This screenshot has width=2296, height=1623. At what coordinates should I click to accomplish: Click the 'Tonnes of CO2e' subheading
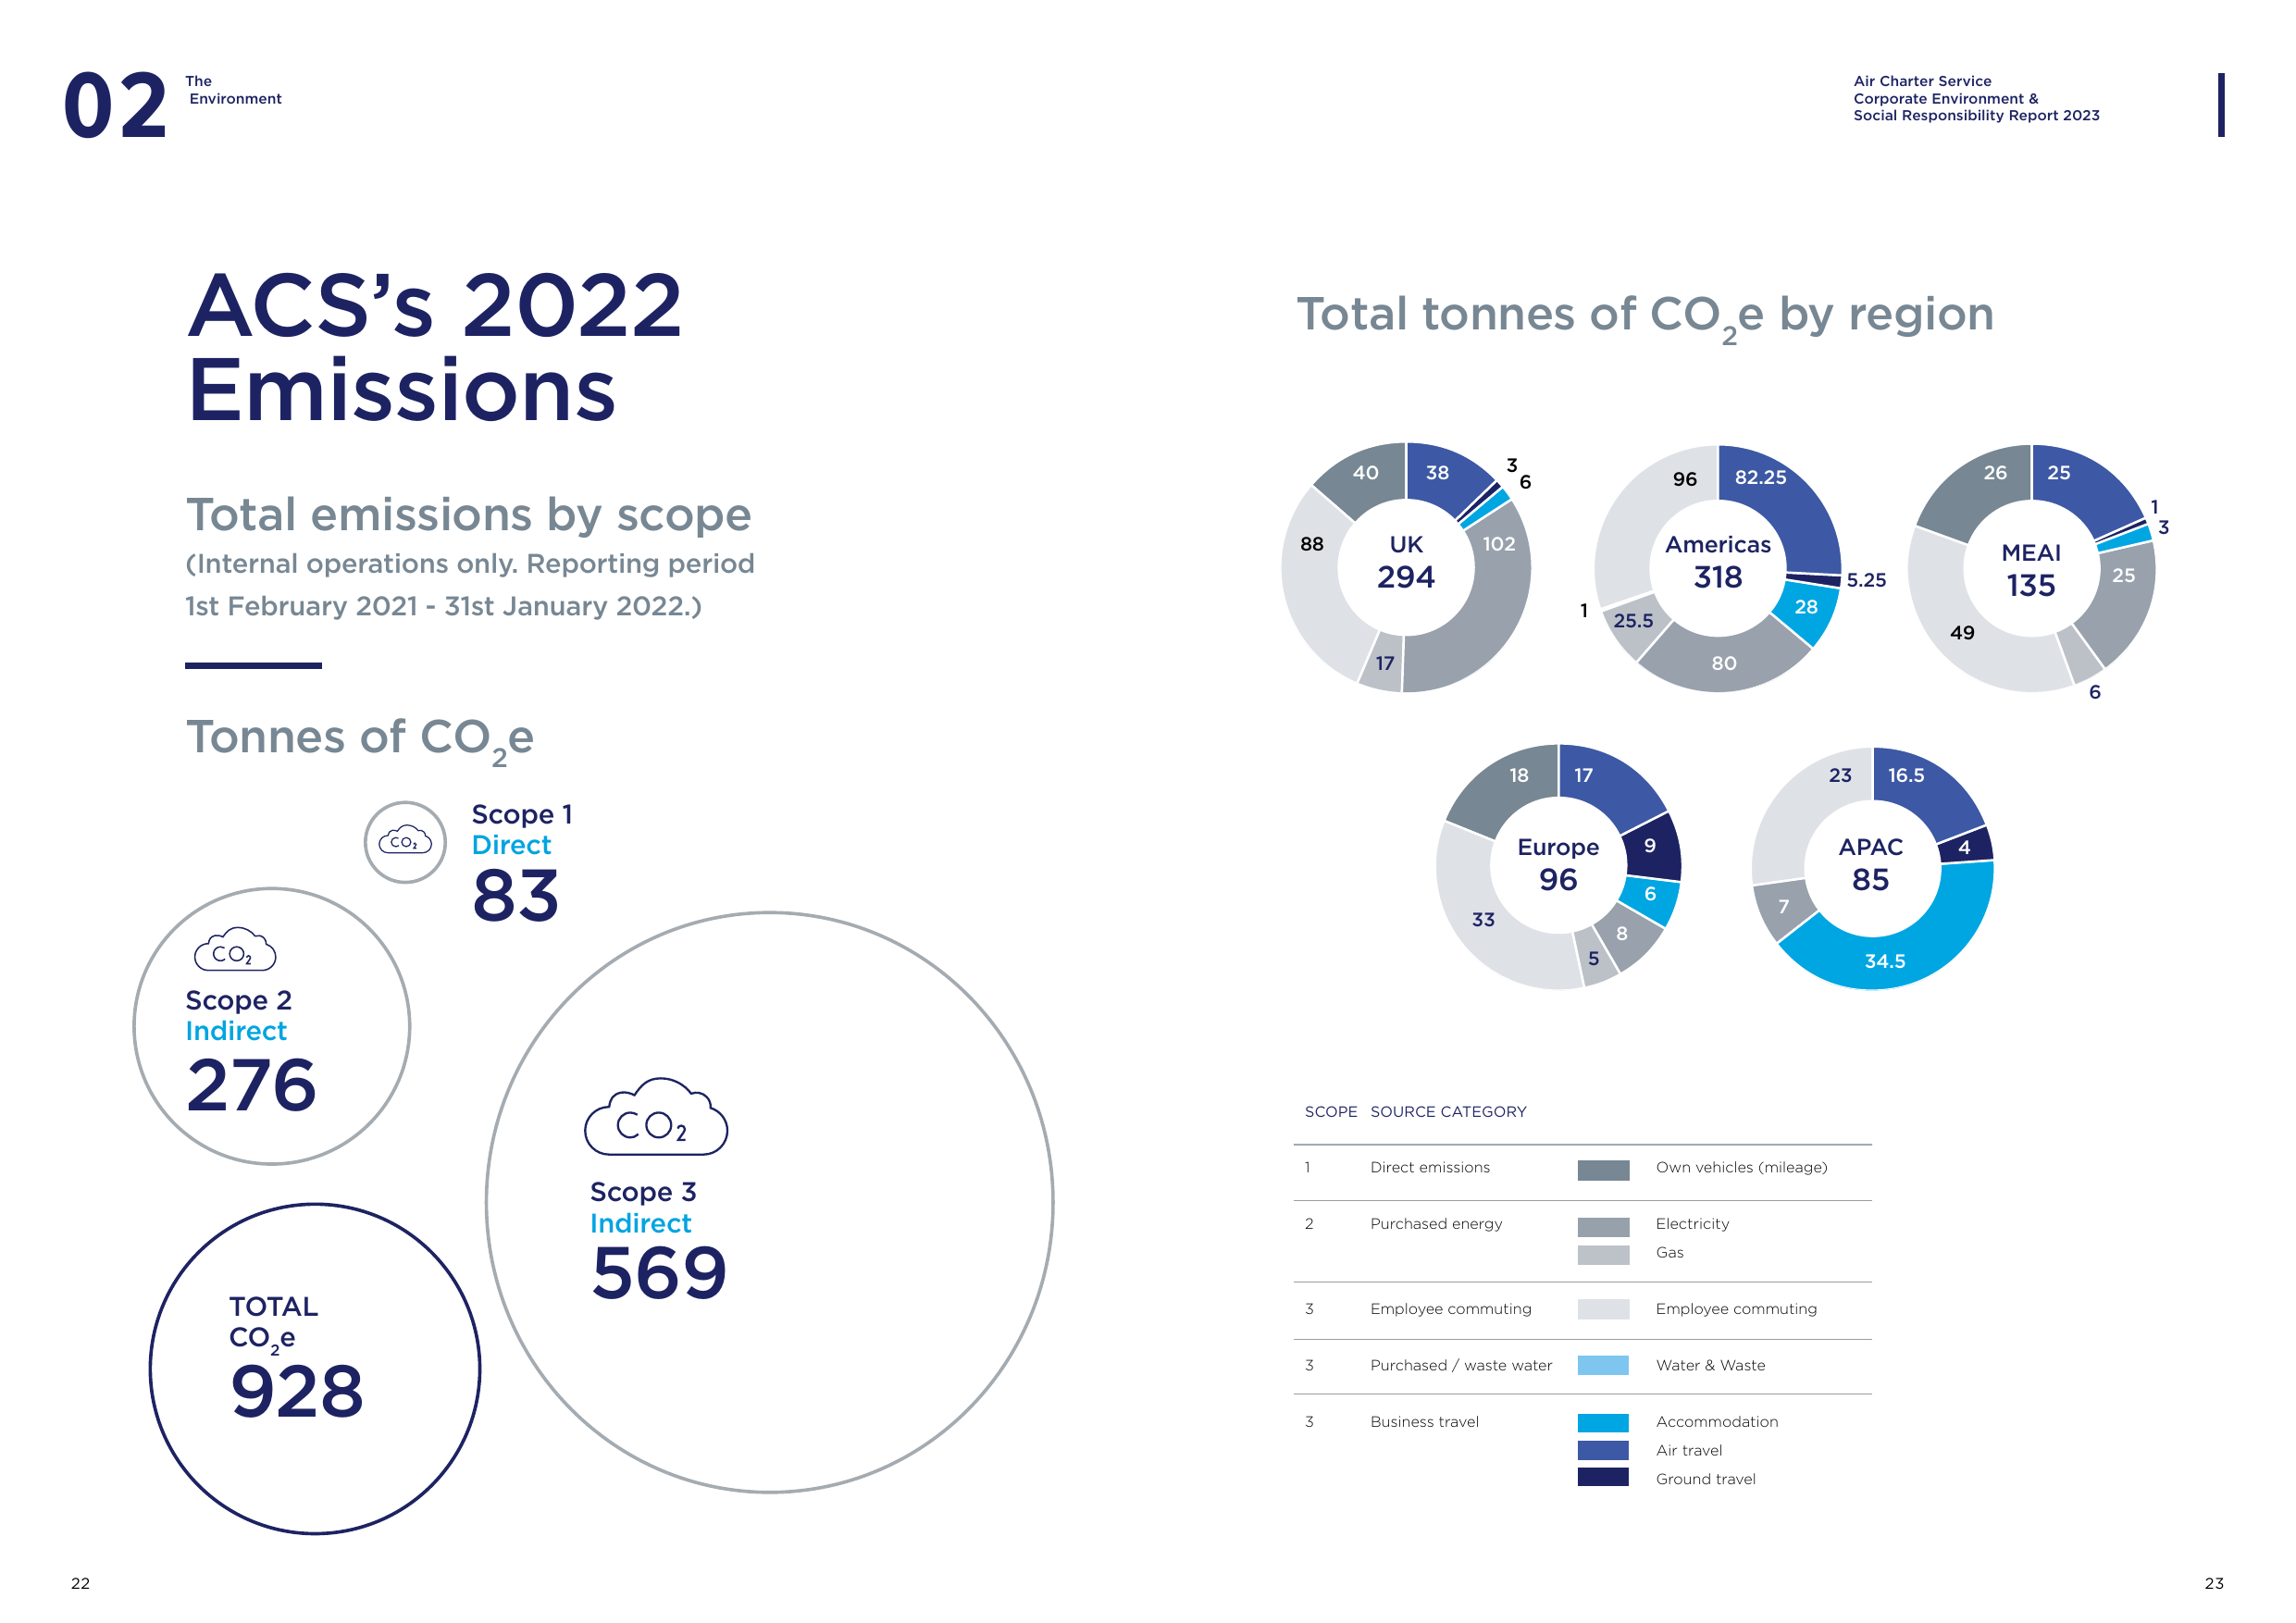click(360, 740)
